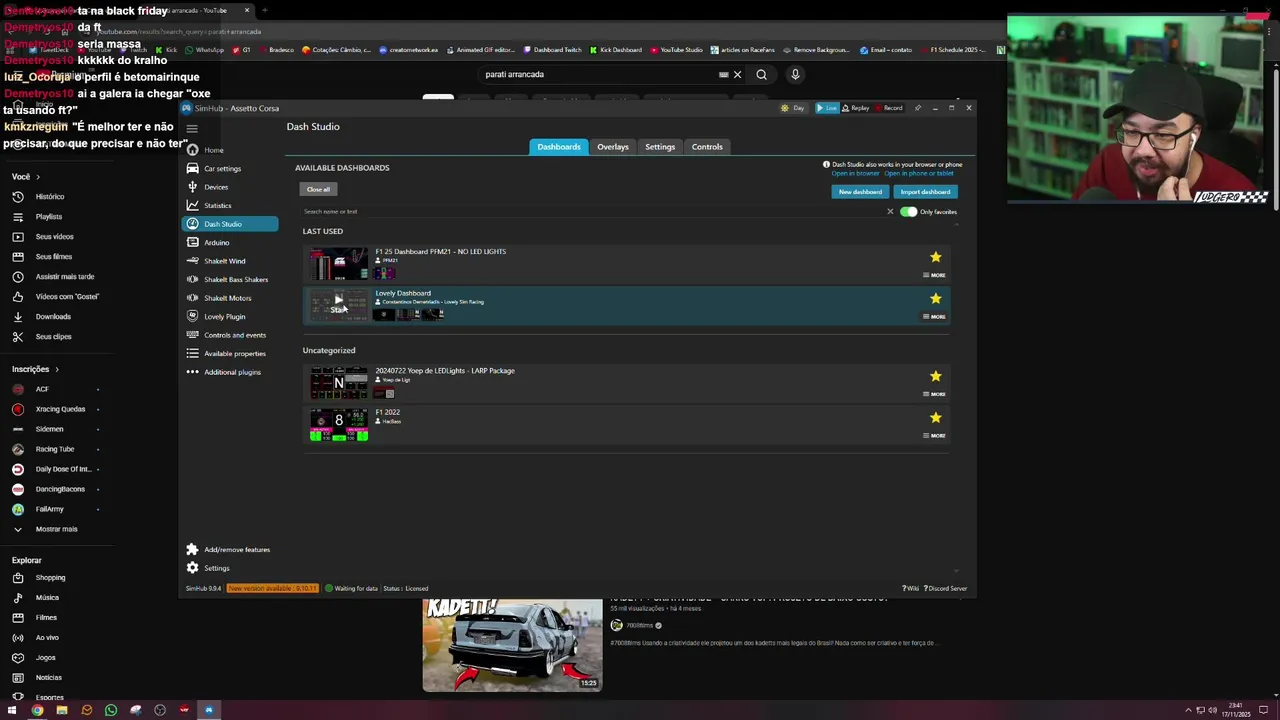The height and width of the screenshot is (720, 1280).
Task: Open Histórico in YouTube sidebar
Action: (x=50, y=197)
